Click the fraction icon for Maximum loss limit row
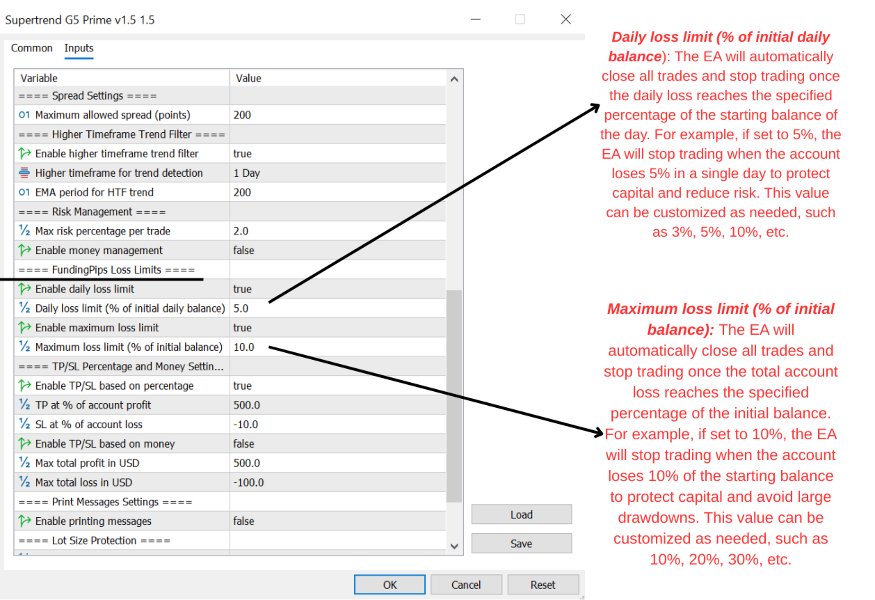This screenshot has height=600, width=875. (24, 347)
